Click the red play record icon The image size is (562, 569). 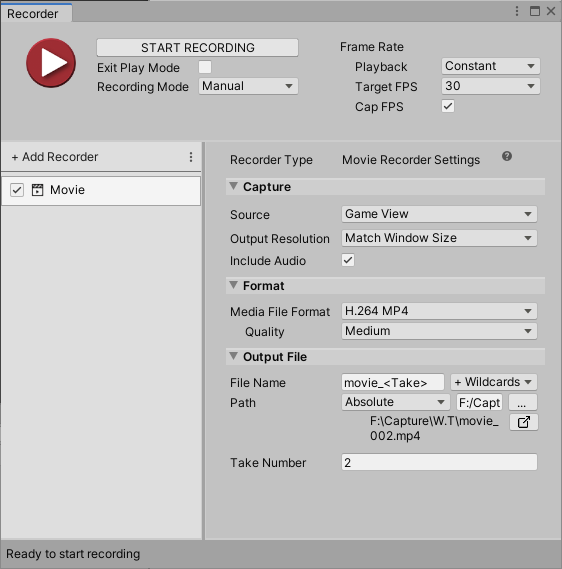pos(51,63)
